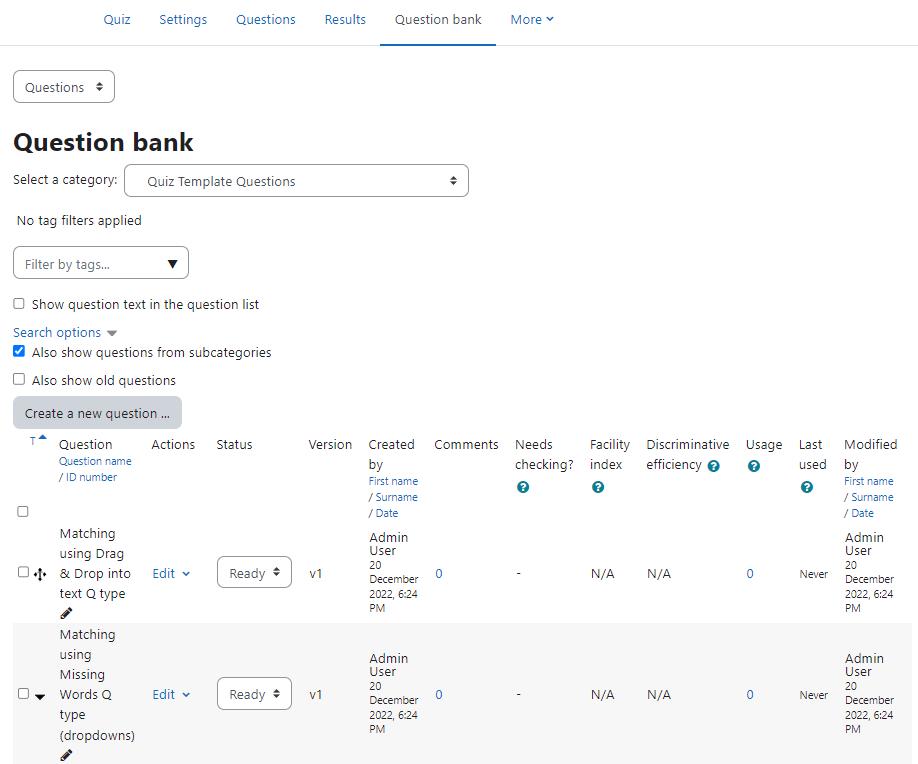Sort Modified by Surname
The height and width of the screenshot is (764, 918).
pyautogui.click(x=872, y=497)
